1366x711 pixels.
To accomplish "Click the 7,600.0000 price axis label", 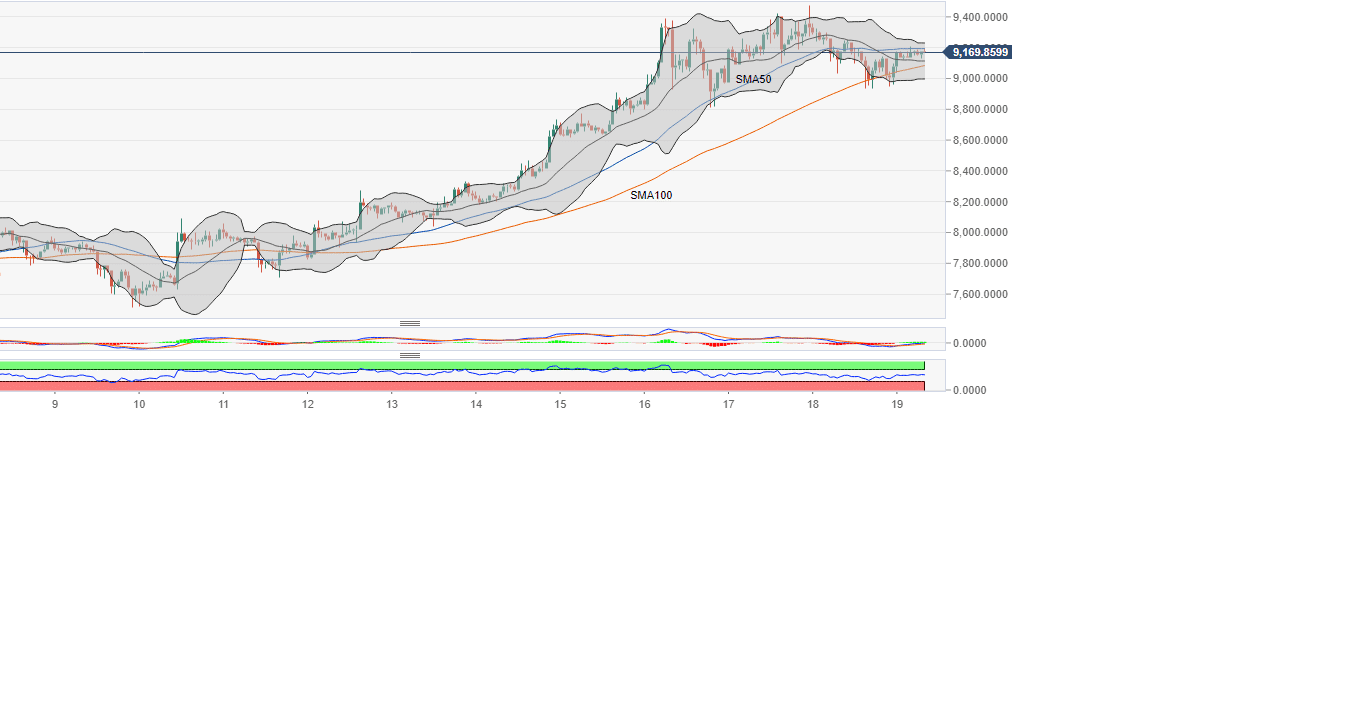I will (x=980, y=295).
